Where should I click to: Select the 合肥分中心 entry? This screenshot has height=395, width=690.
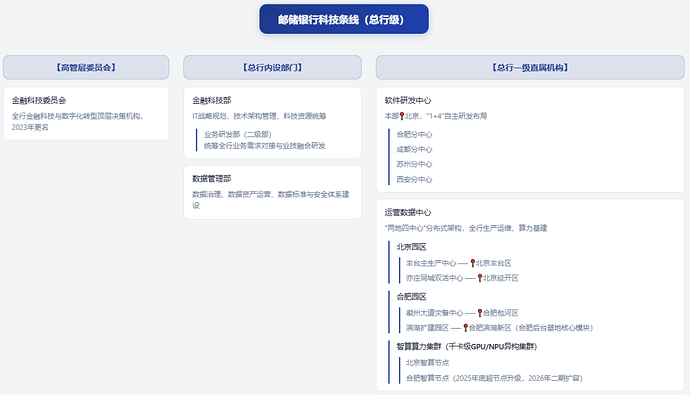click(414, 134)
